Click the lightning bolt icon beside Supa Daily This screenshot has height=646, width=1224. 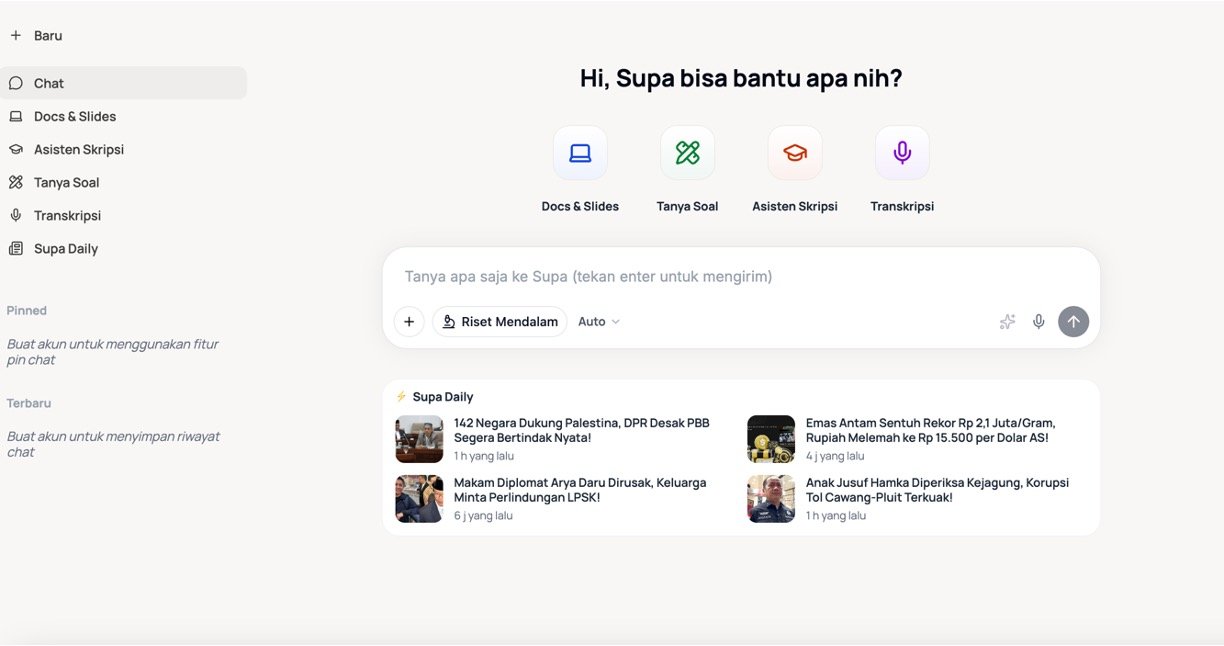[x=401, y=397]
